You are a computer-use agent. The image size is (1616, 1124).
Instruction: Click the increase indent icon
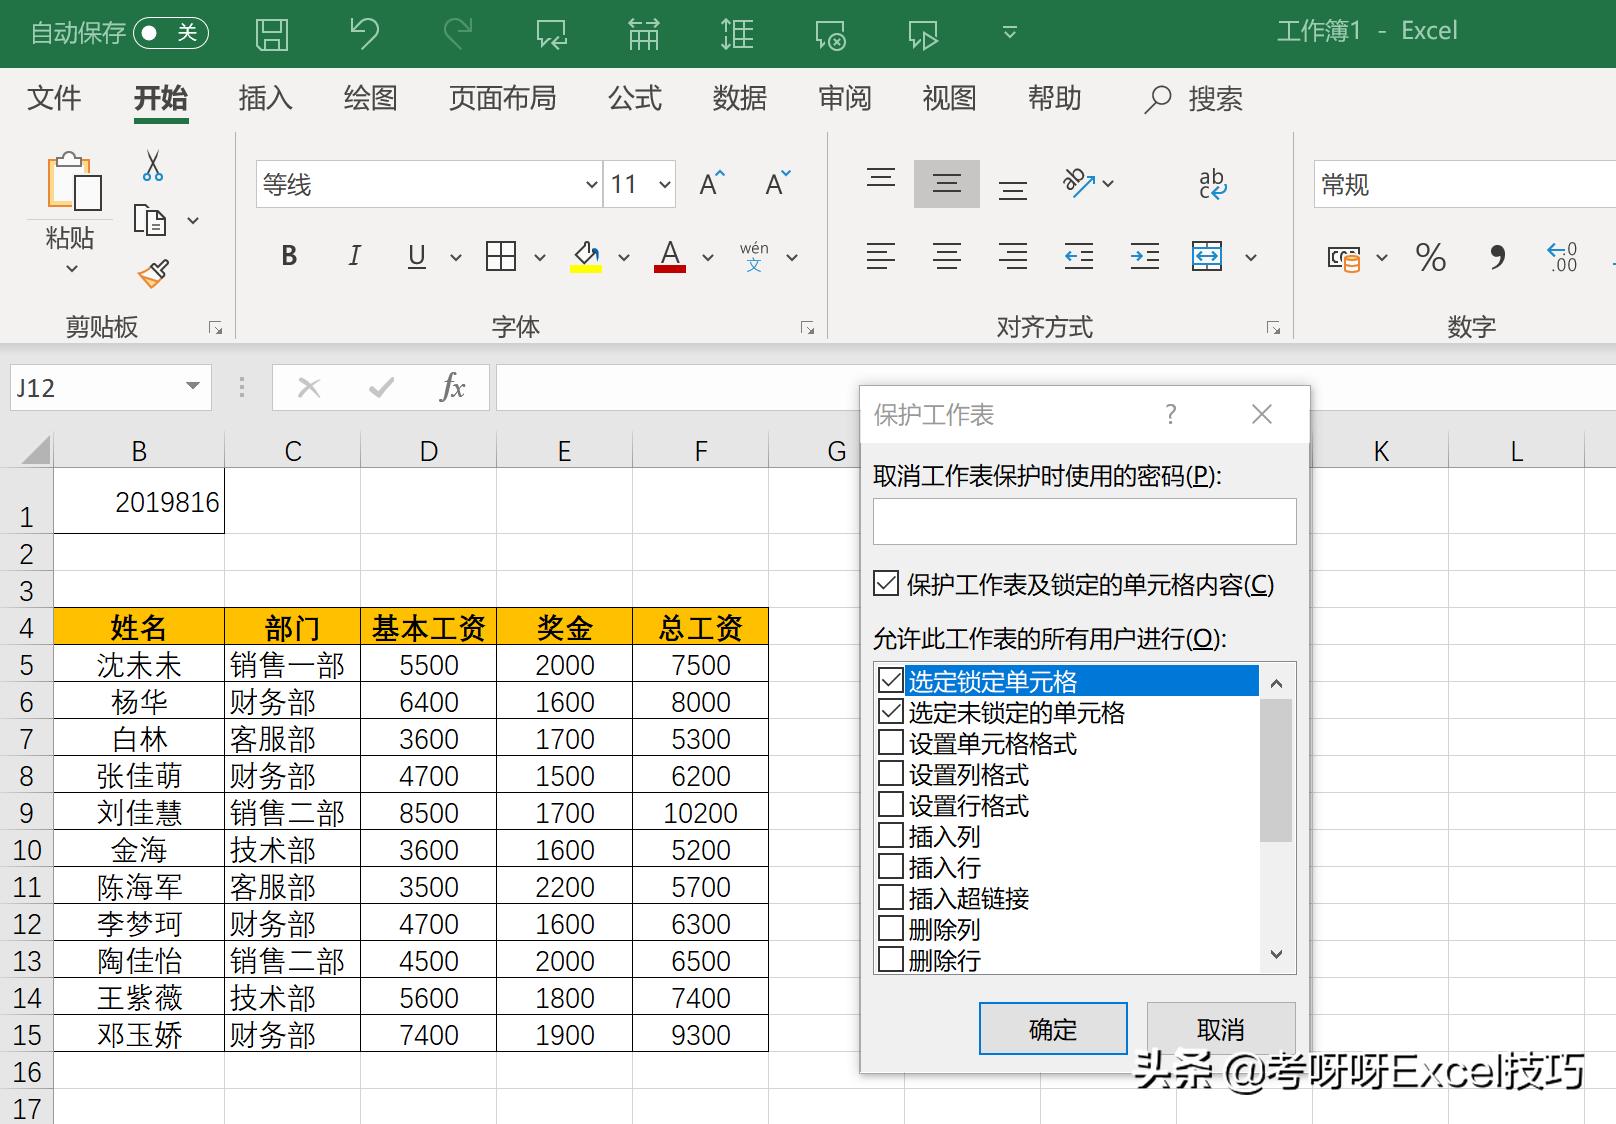tap(1144, 256)
